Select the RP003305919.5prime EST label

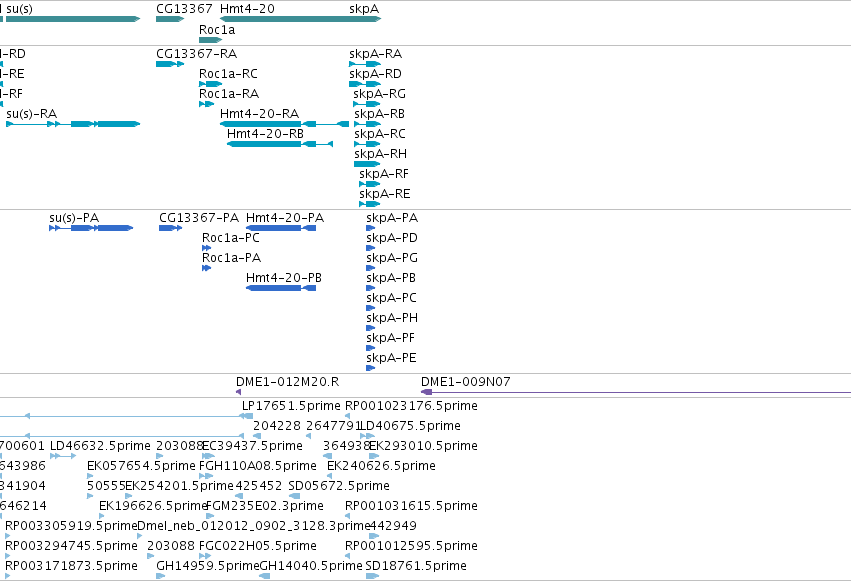[x=71, y=527]
